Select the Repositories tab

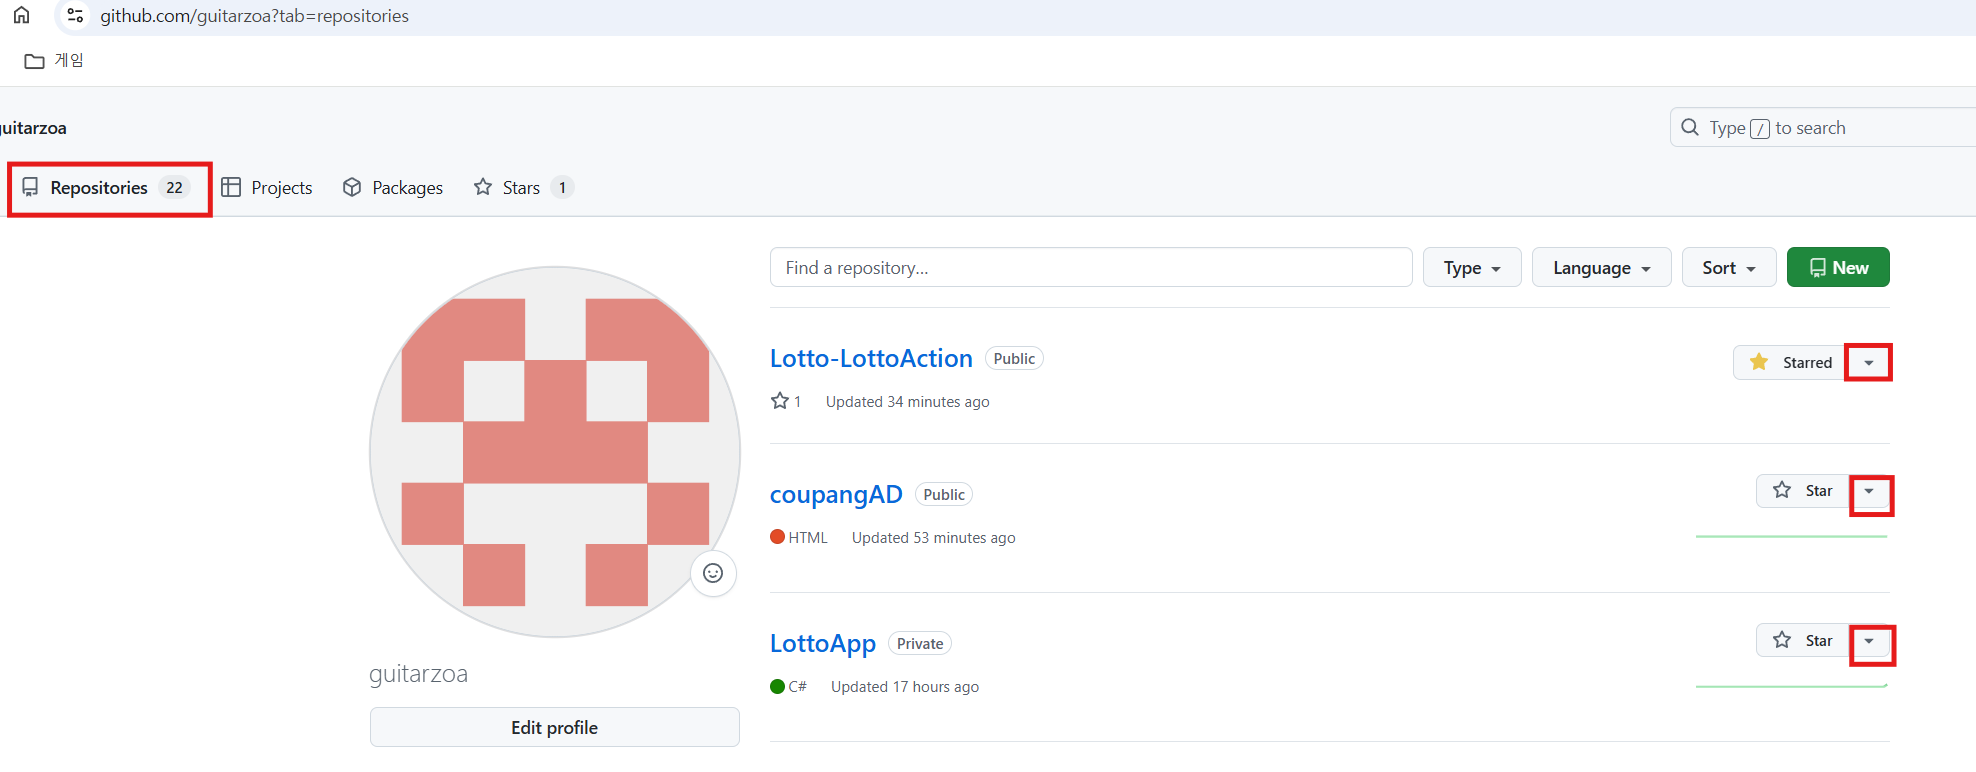(x=107, y=188)
